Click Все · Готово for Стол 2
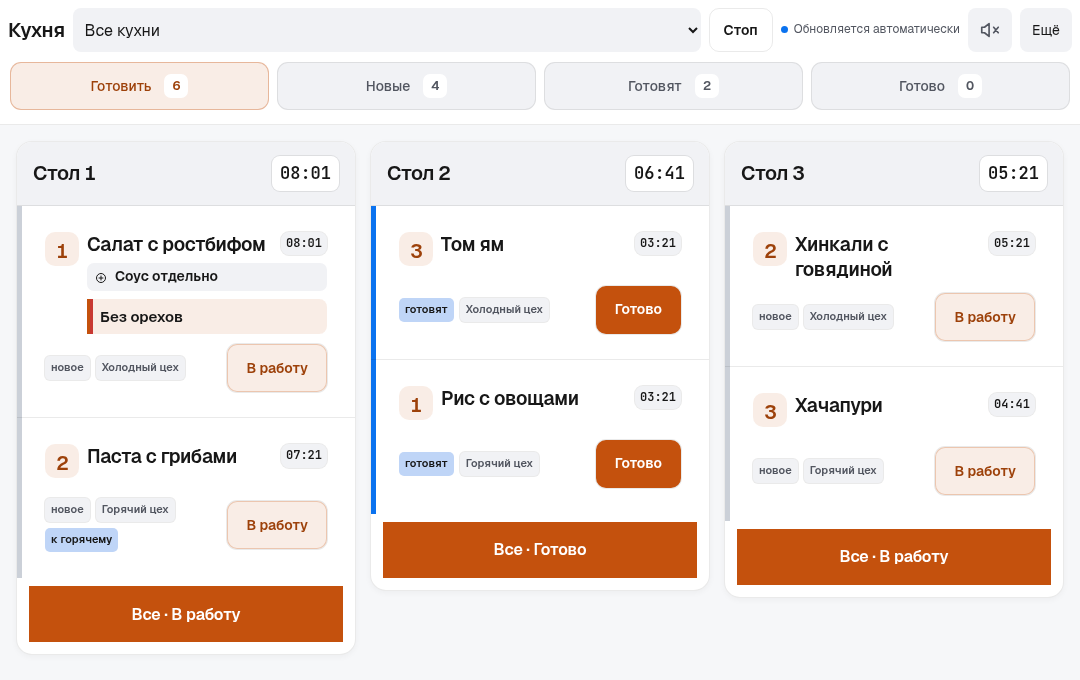The image size is (1080, 680). [x=540, y=550]
